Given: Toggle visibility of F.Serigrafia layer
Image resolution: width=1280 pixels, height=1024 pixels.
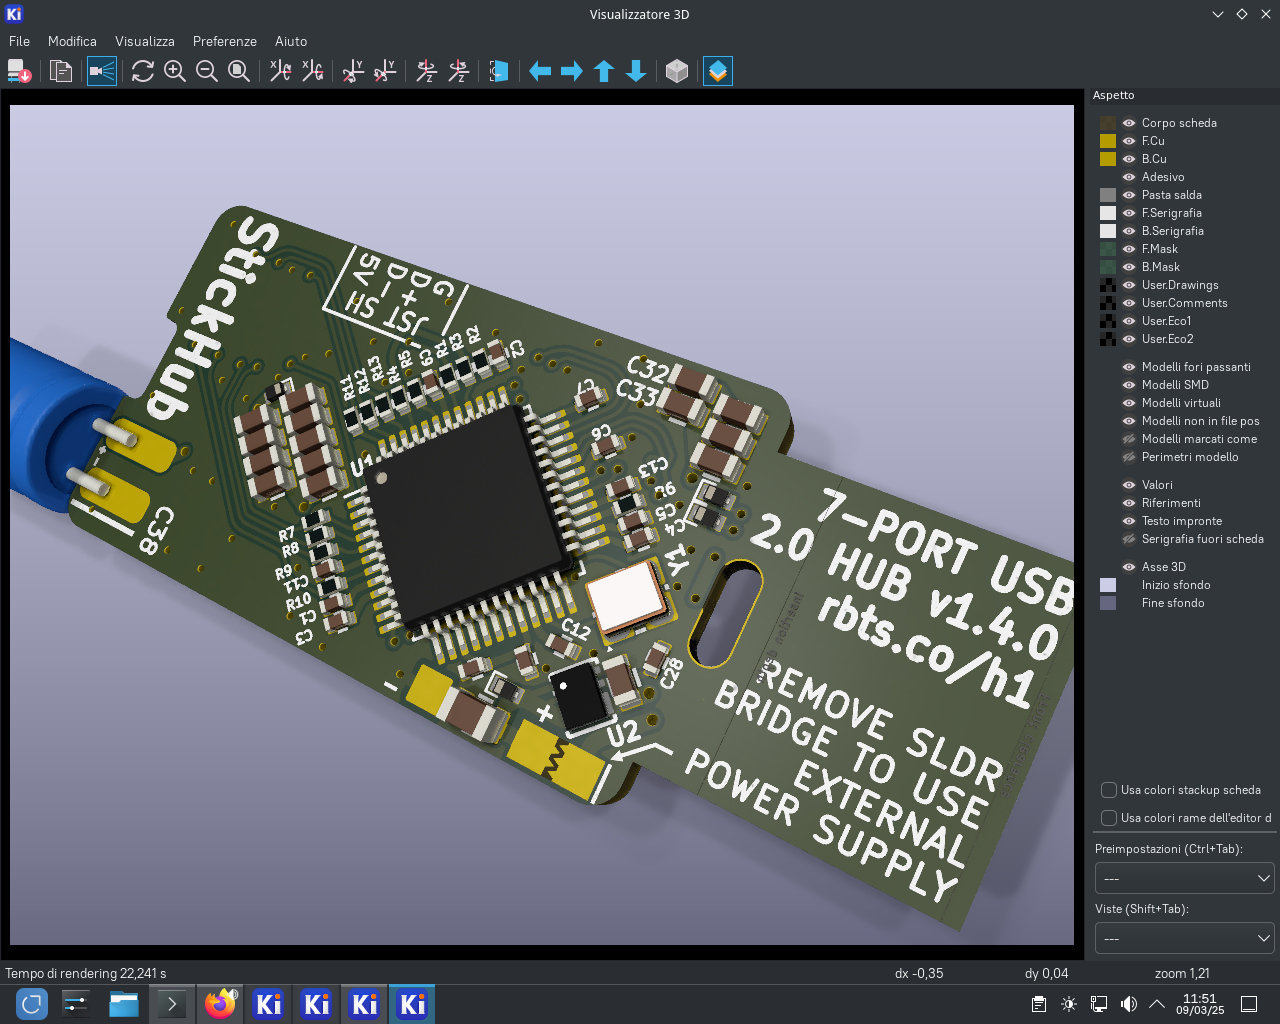Looking at the screenshot, I should click(x=1129, y=213).
